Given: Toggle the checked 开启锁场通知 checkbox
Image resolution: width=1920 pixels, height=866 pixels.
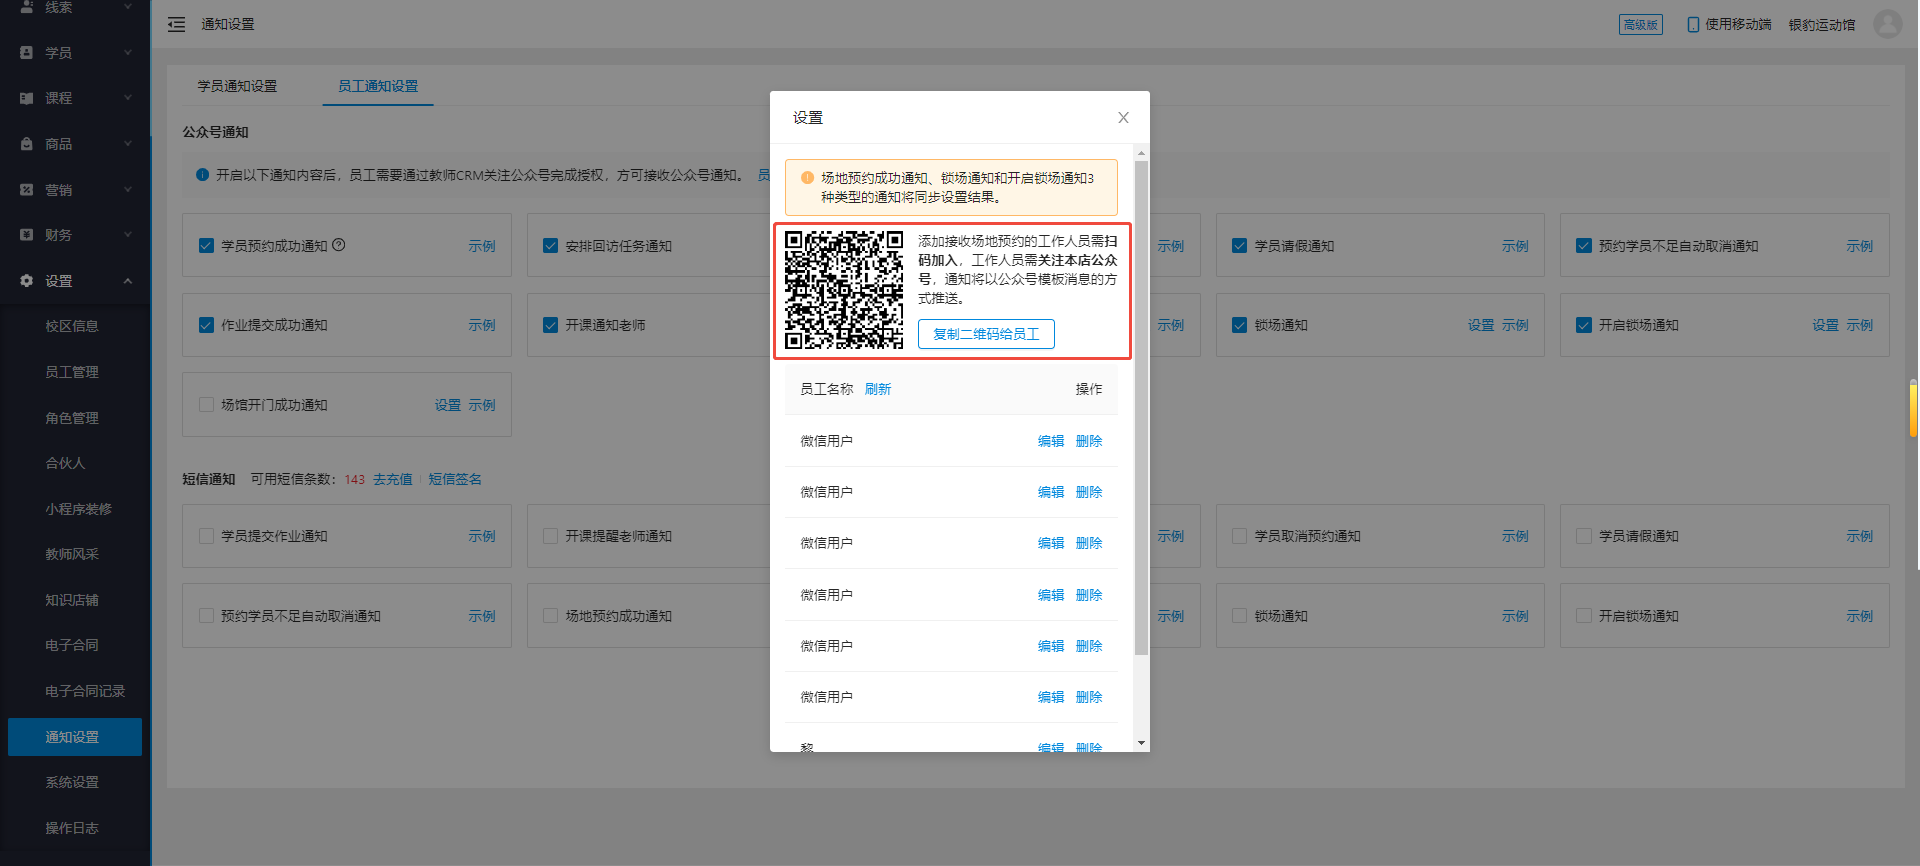Looking at the screenshot, I should pyautogui.click(x=1584, y=325).
